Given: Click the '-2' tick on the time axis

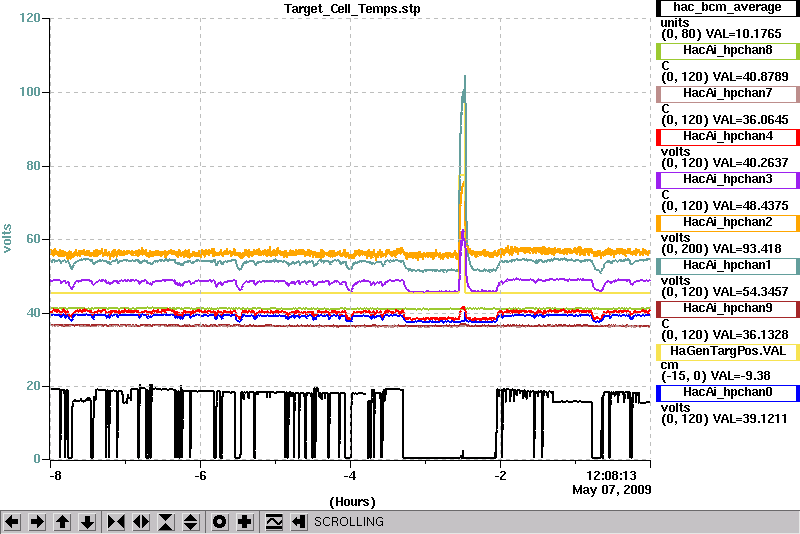Looking at the screenshot, I should point(501,476).
